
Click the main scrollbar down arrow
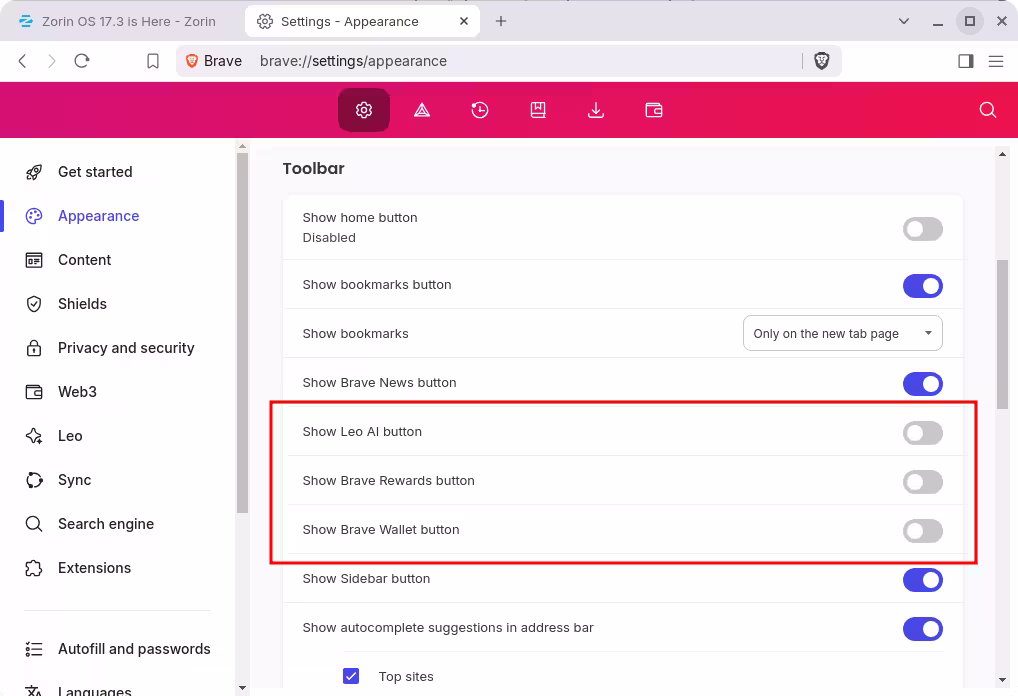tap(1002, 680)
